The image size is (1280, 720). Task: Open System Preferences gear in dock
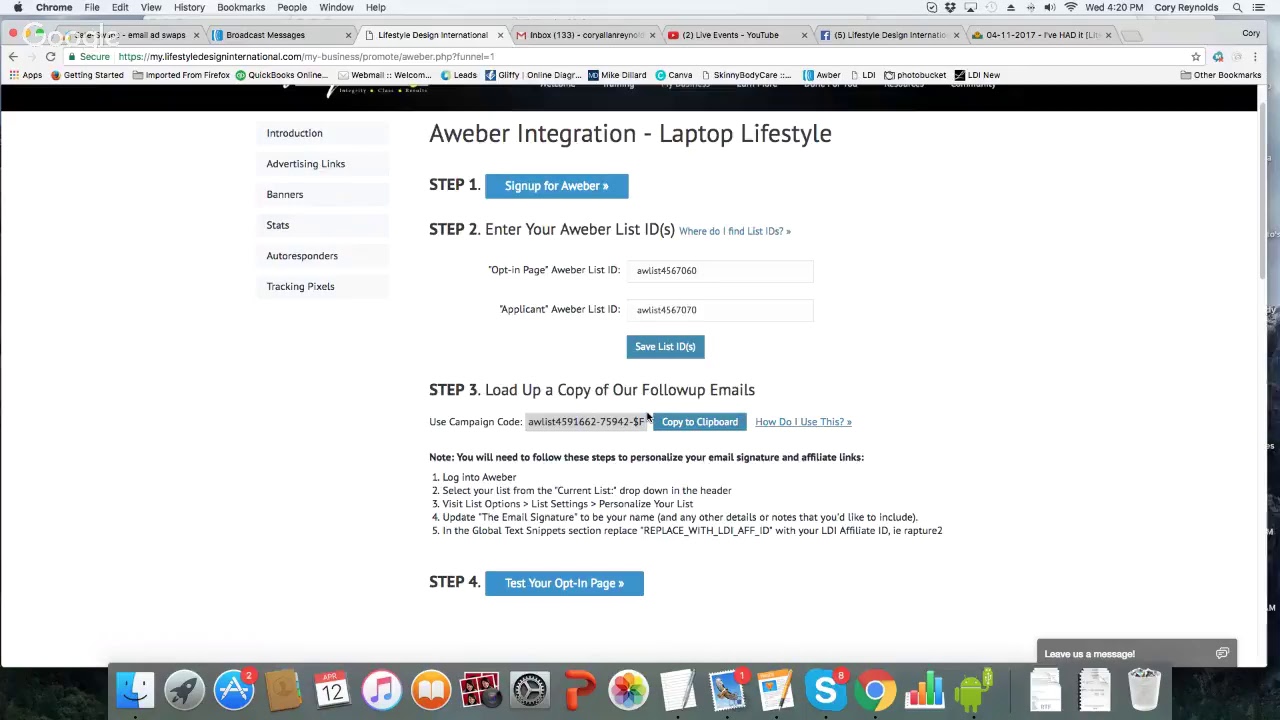tap(530, 690)
